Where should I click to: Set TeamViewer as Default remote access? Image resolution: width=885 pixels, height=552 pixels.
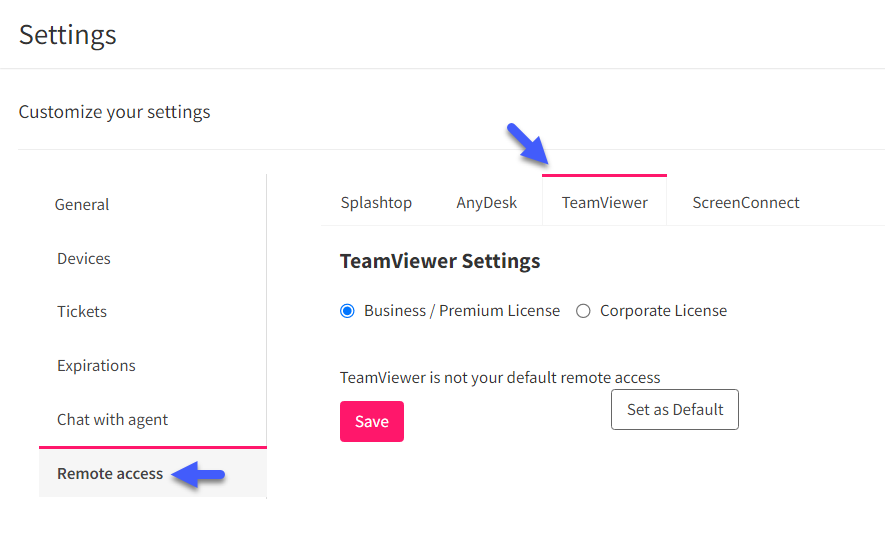(674, 409)
